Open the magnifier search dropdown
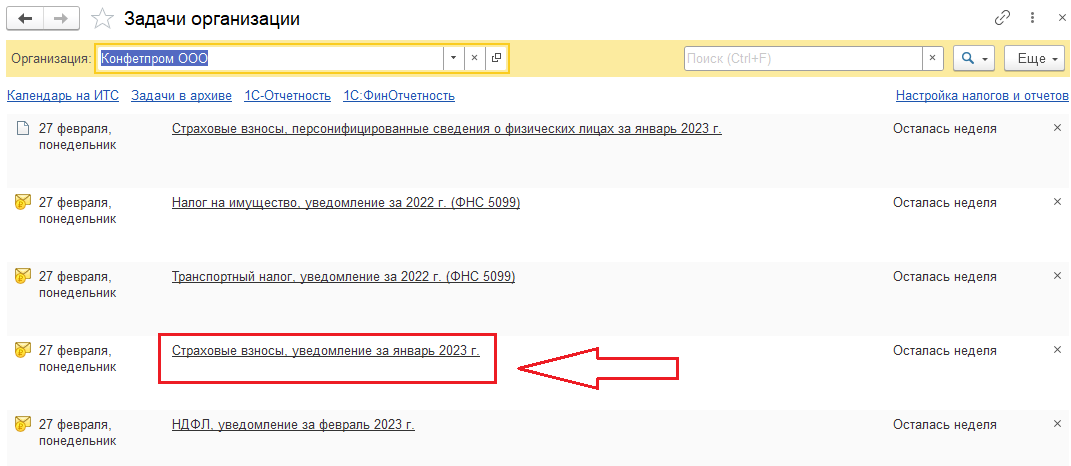This screenshot has height=466, width=1071. pos(973,58)
